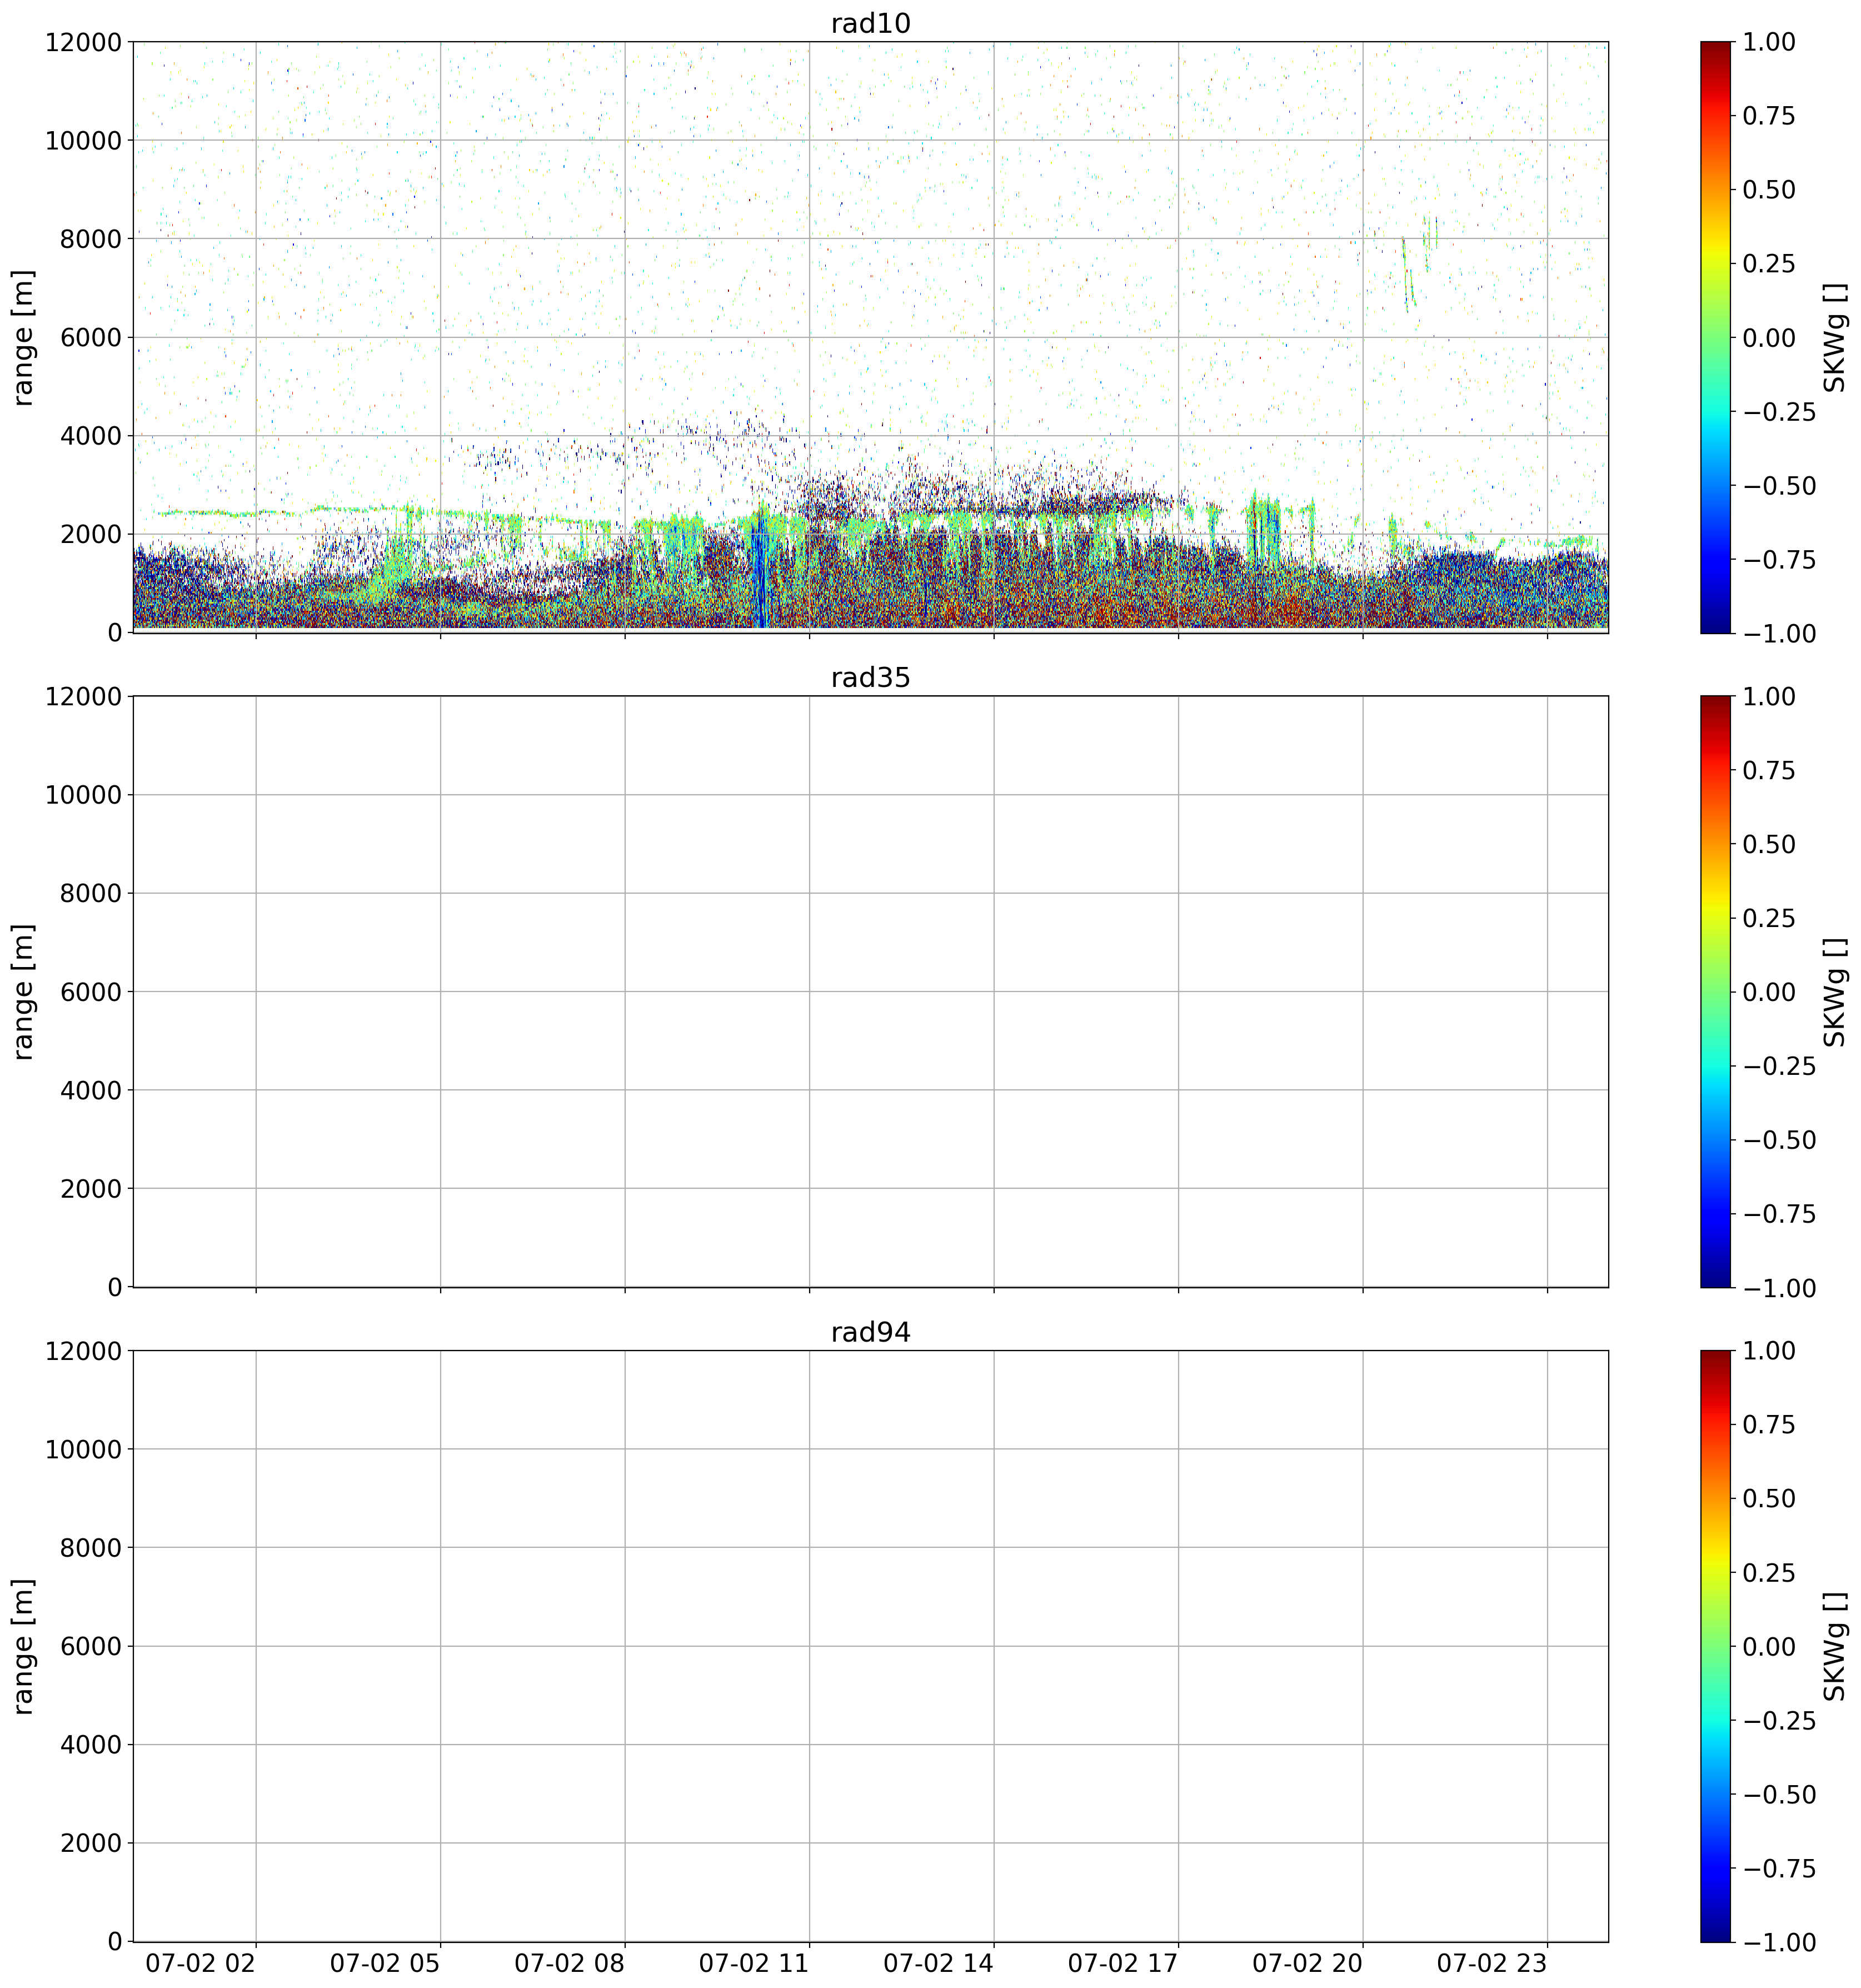Click the 4000 y-axis tick of rad10

click(x=91, y=436)
